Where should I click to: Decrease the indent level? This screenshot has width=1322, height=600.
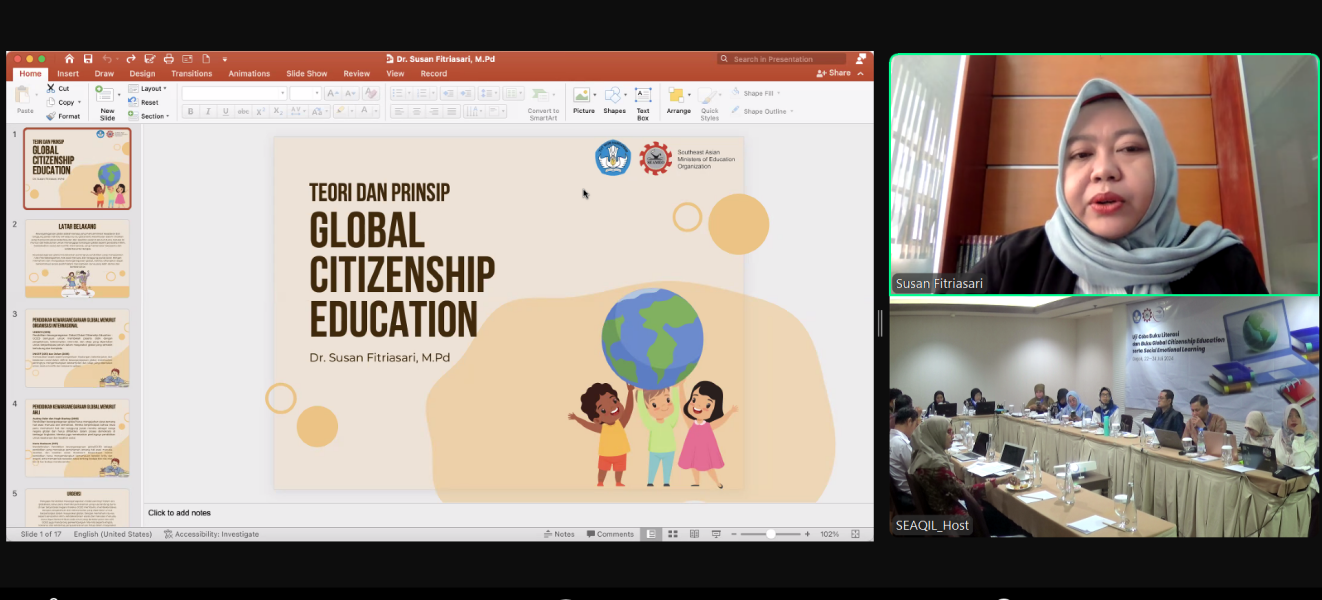pyautogui.click(x=447, y=94)
